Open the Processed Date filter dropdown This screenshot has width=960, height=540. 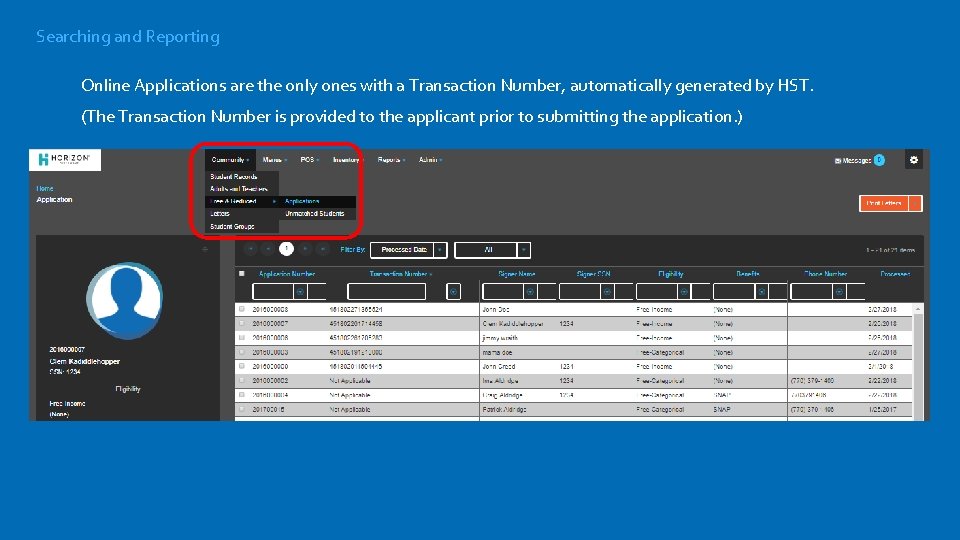click(x=408, y=250)
